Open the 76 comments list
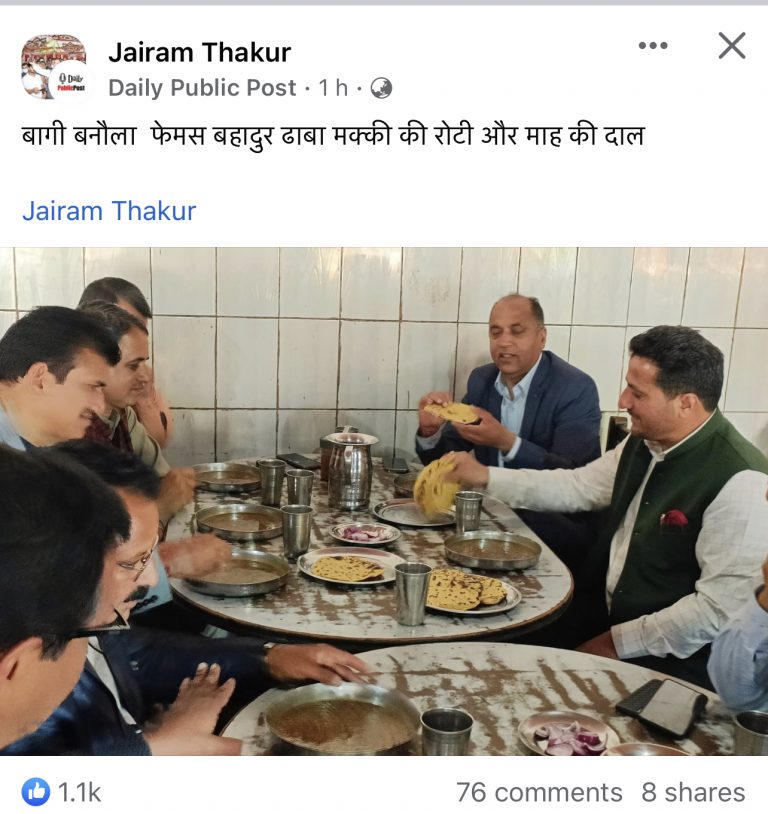The image size is (768, 814). pos(539,793)
